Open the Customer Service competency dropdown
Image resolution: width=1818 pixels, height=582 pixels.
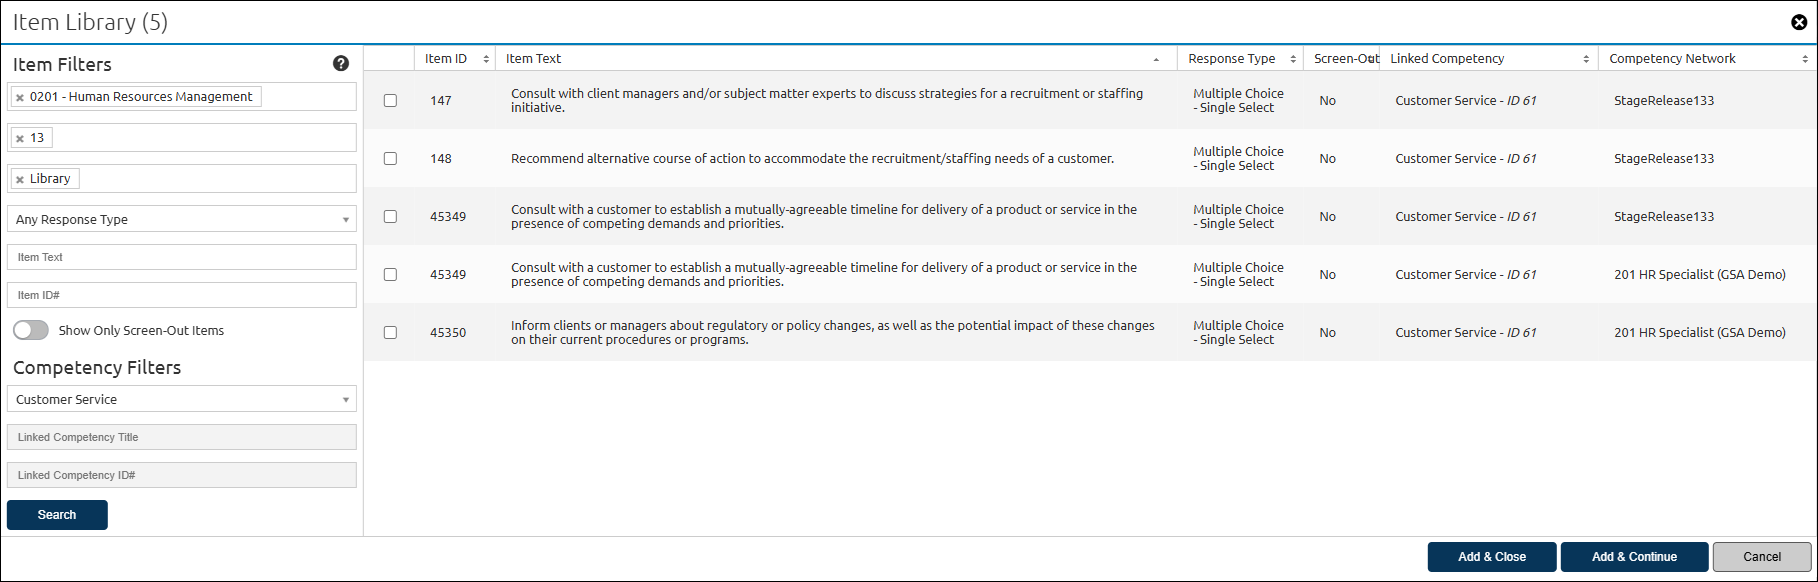pos(182,399)
